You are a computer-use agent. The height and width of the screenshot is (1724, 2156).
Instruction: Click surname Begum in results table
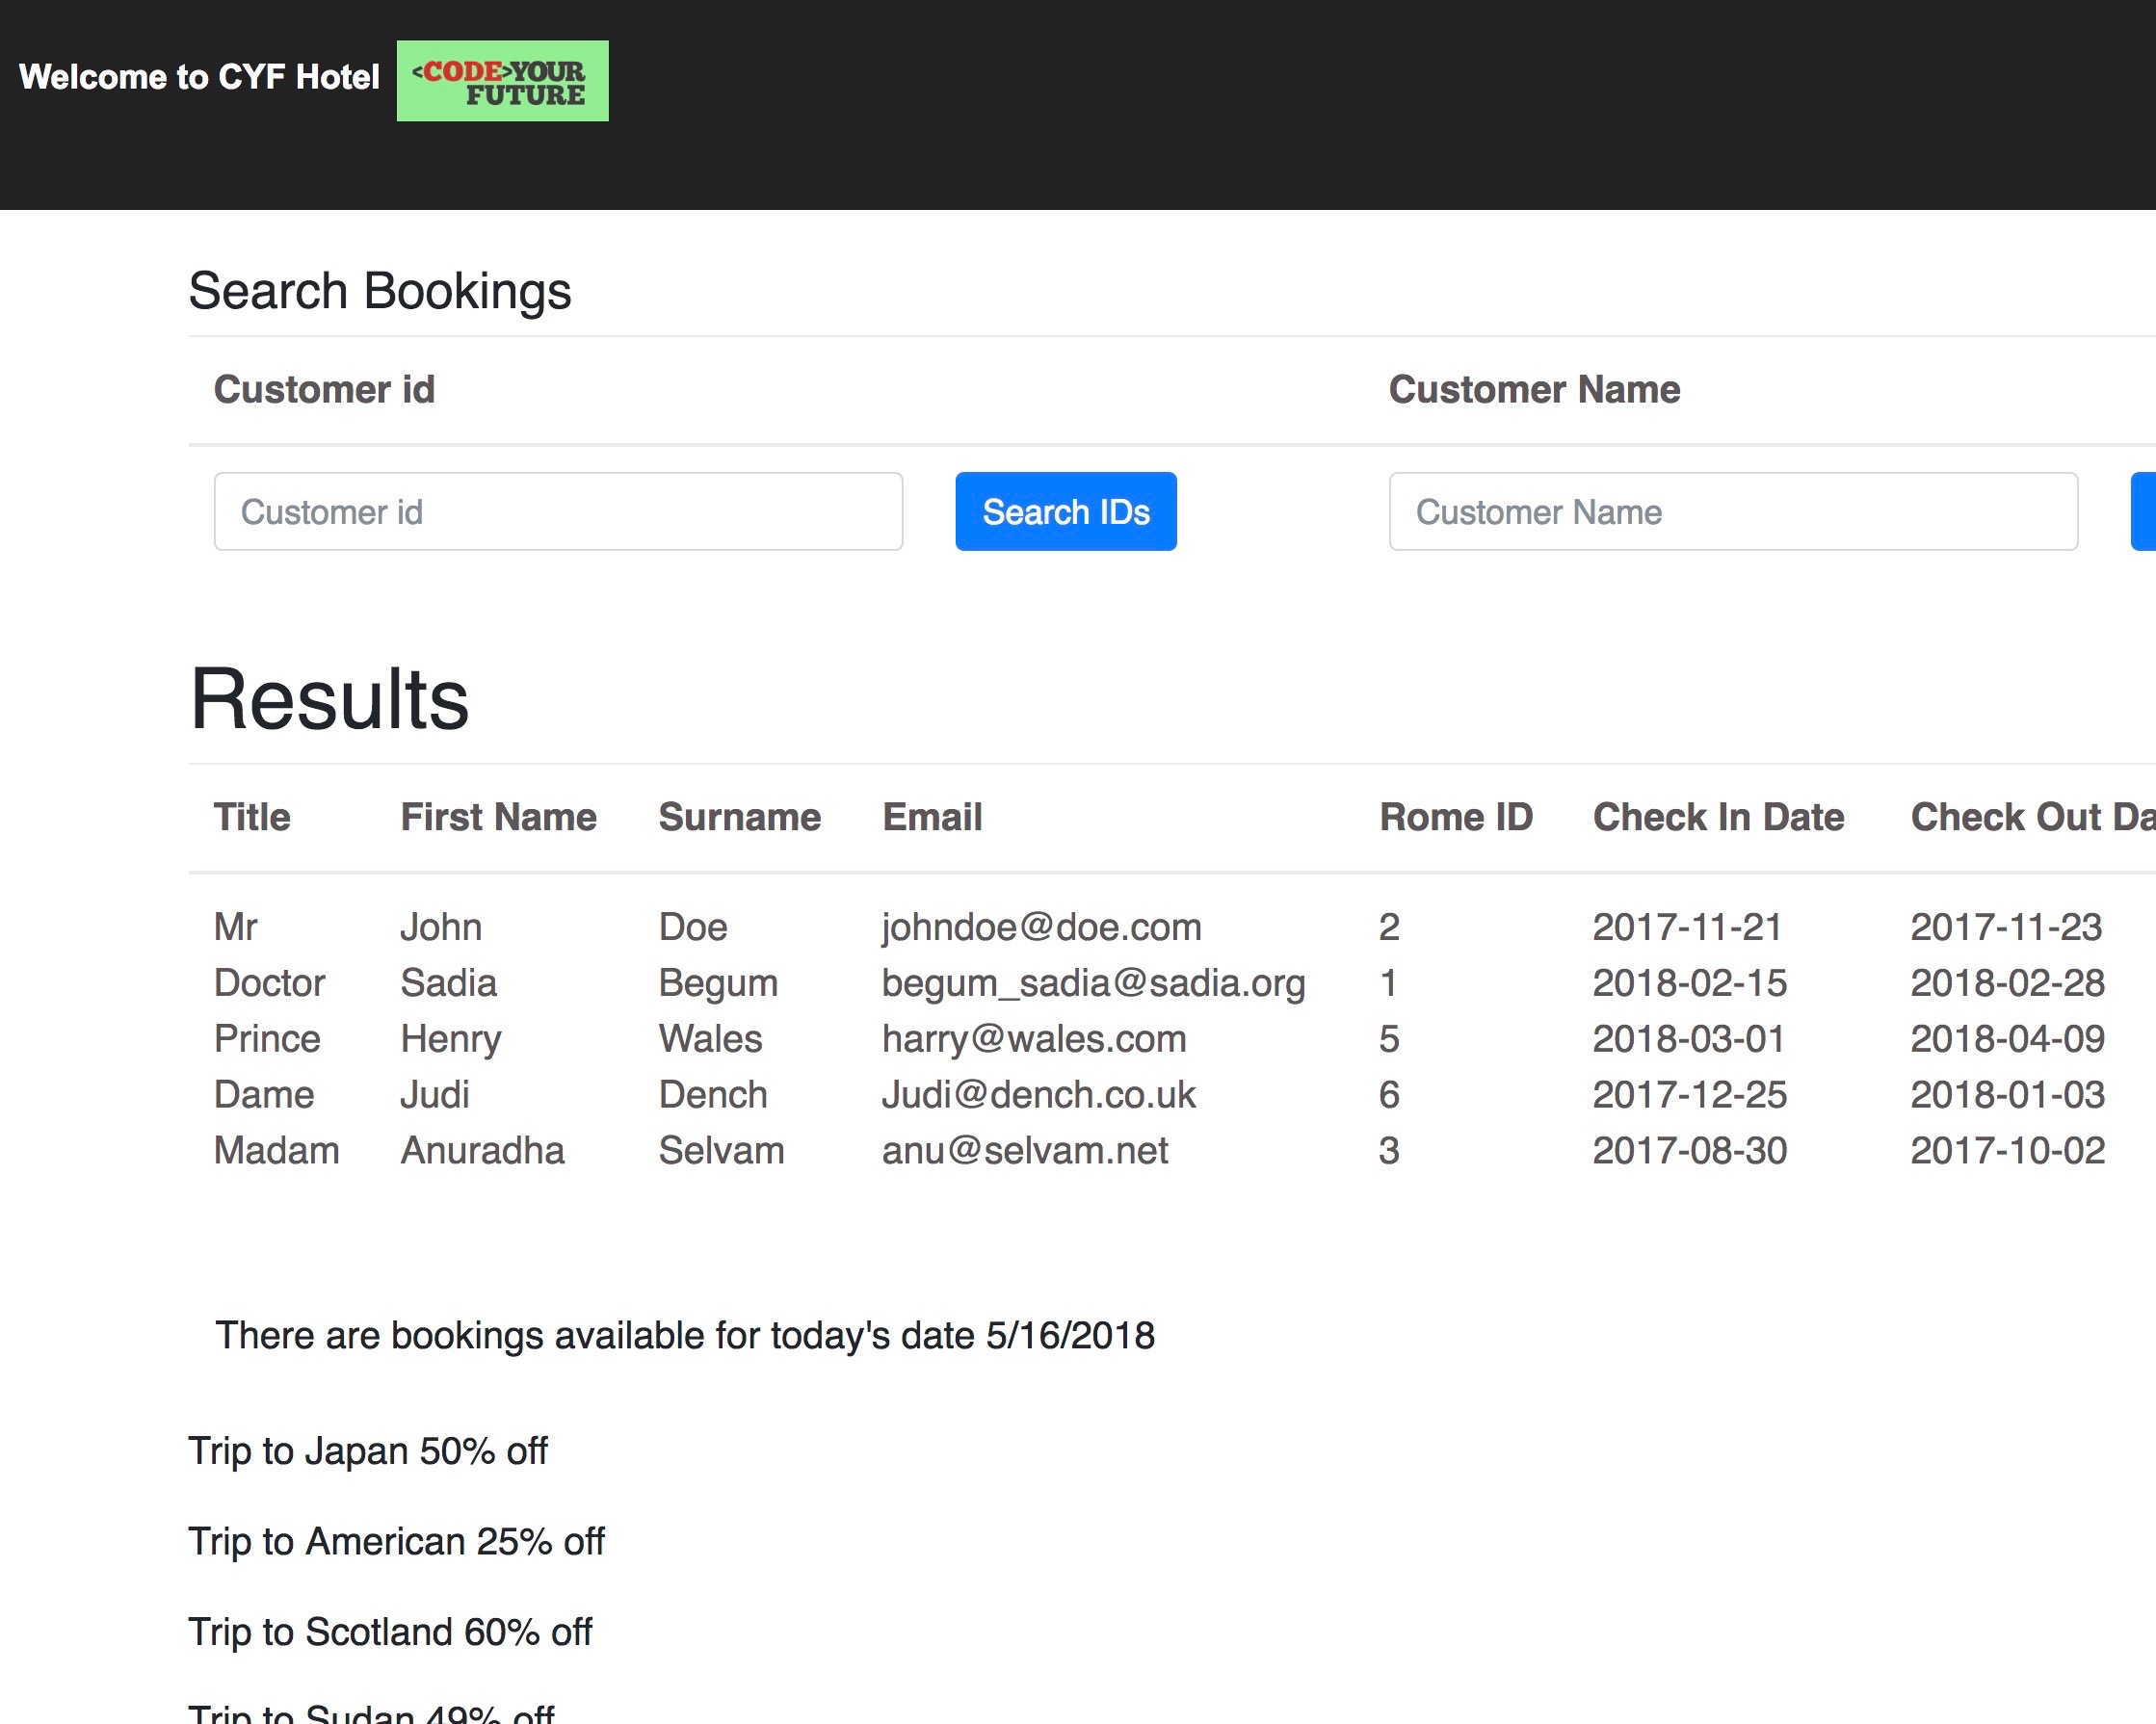click(x=718, y=983)
